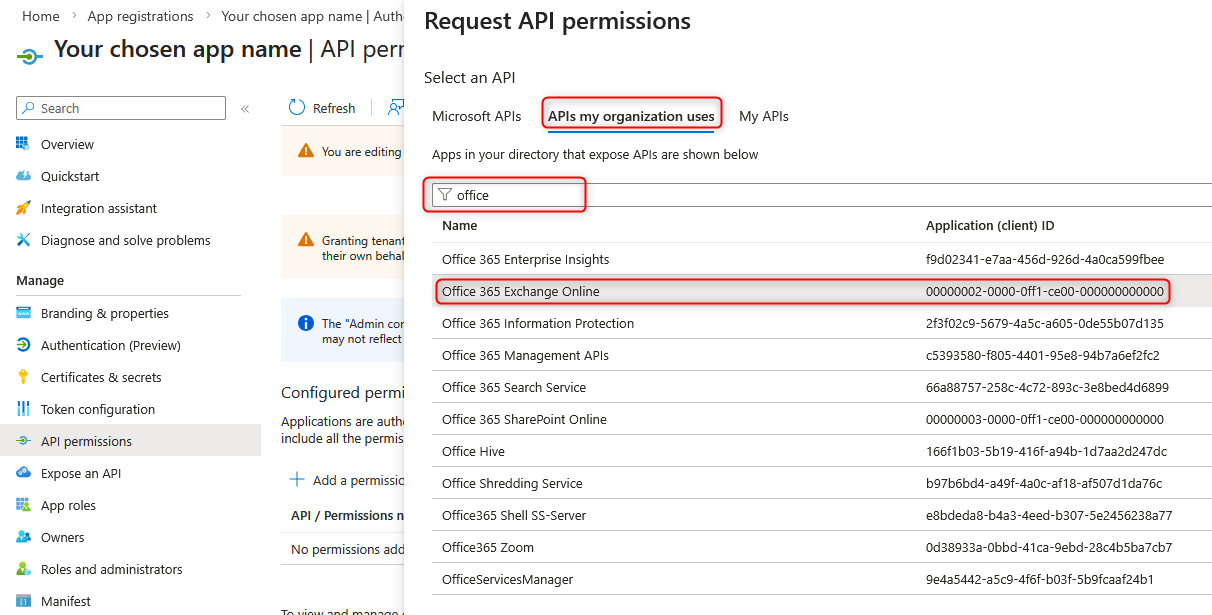Select the My APIs tab
This screenshot has height=615, width=1212.
[763, 116]
